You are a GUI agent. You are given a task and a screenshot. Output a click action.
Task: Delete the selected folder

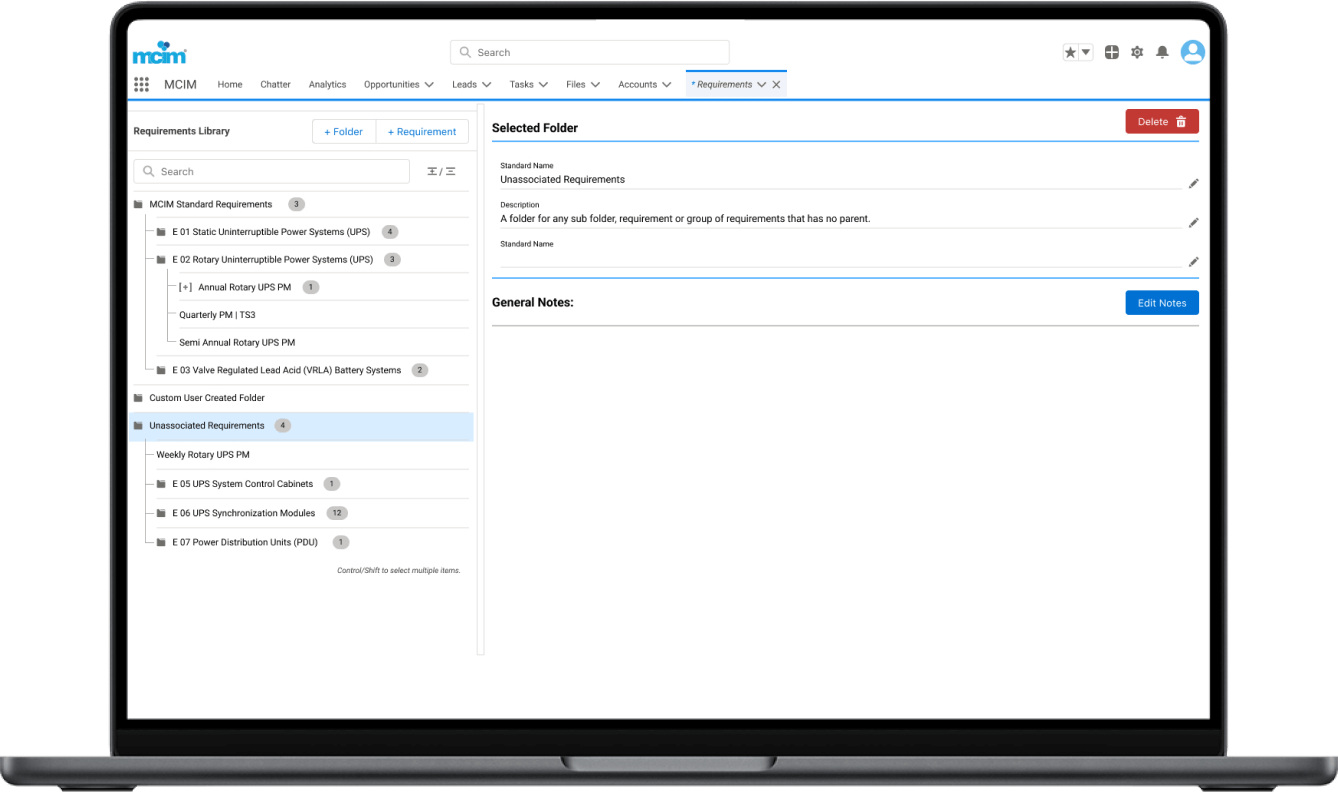point(1162,122)
